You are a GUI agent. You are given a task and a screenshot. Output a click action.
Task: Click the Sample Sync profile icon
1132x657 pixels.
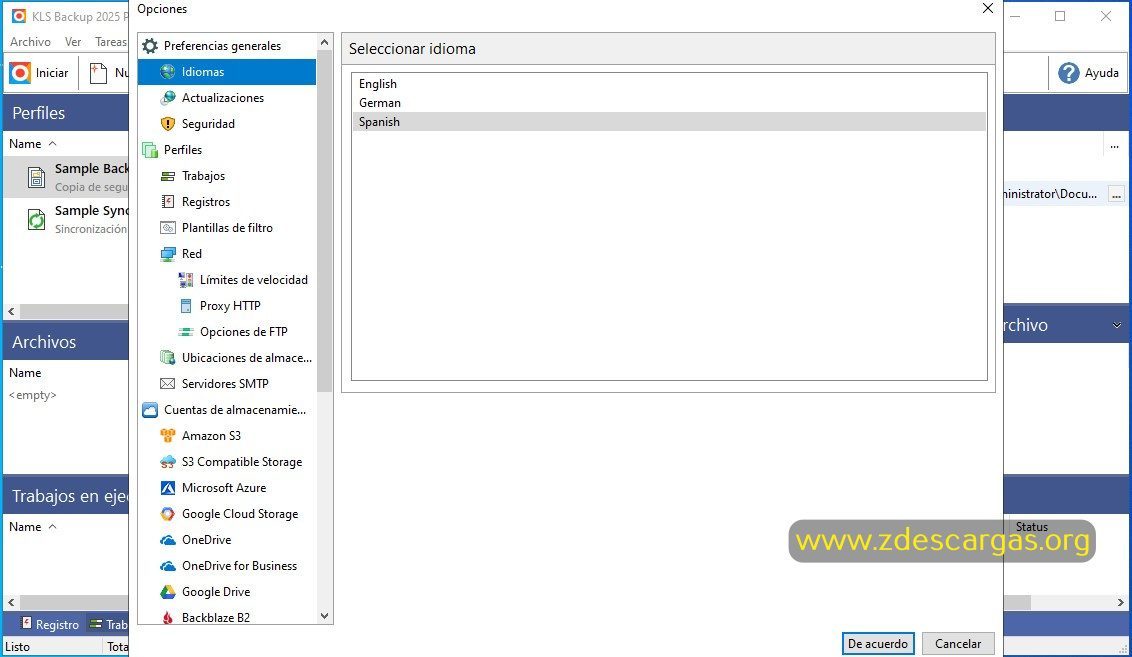(36, 219)
